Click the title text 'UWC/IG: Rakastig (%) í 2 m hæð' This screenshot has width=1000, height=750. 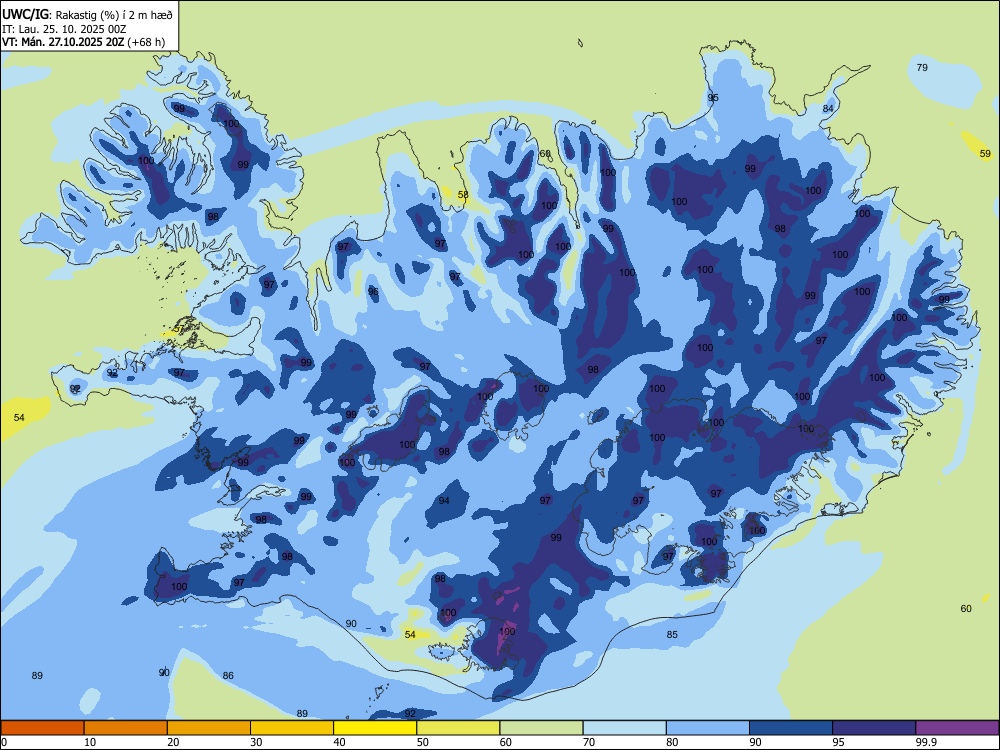click(x=87, y=14)
